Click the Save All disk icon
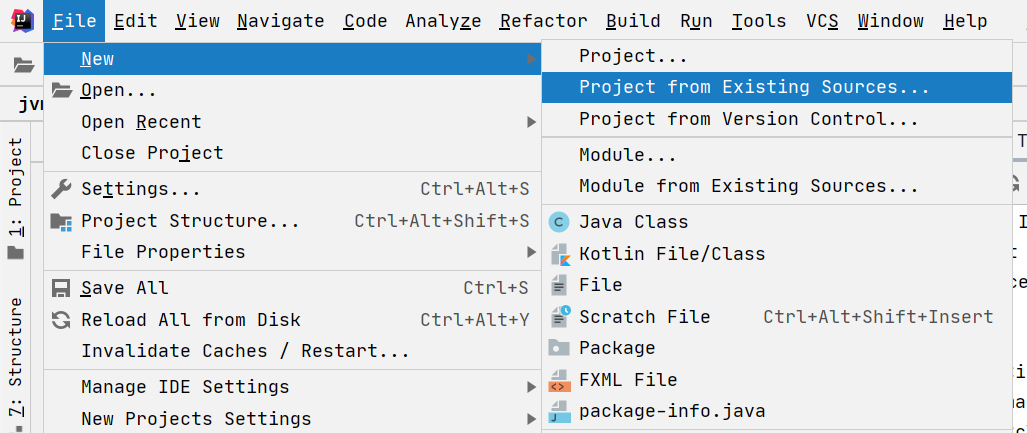Viewport: 1027px width, 433px height. 62,288
